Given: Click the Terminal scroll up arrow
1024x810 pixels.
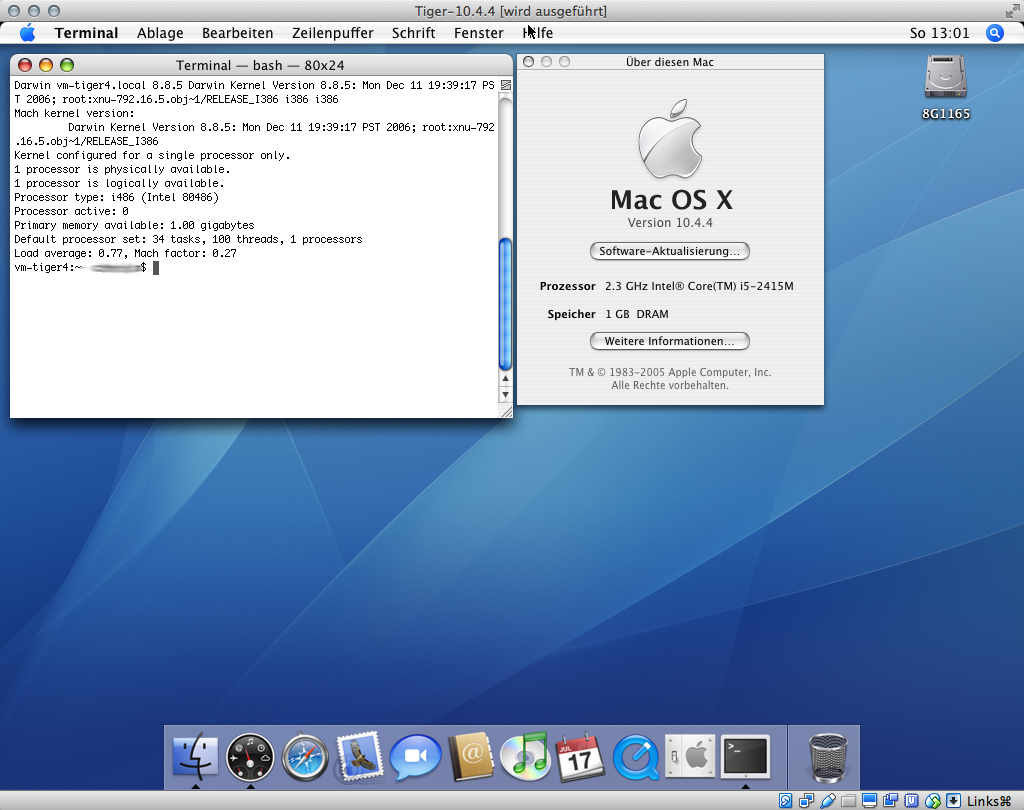Looking at the screenshot, I should (505, 379).
